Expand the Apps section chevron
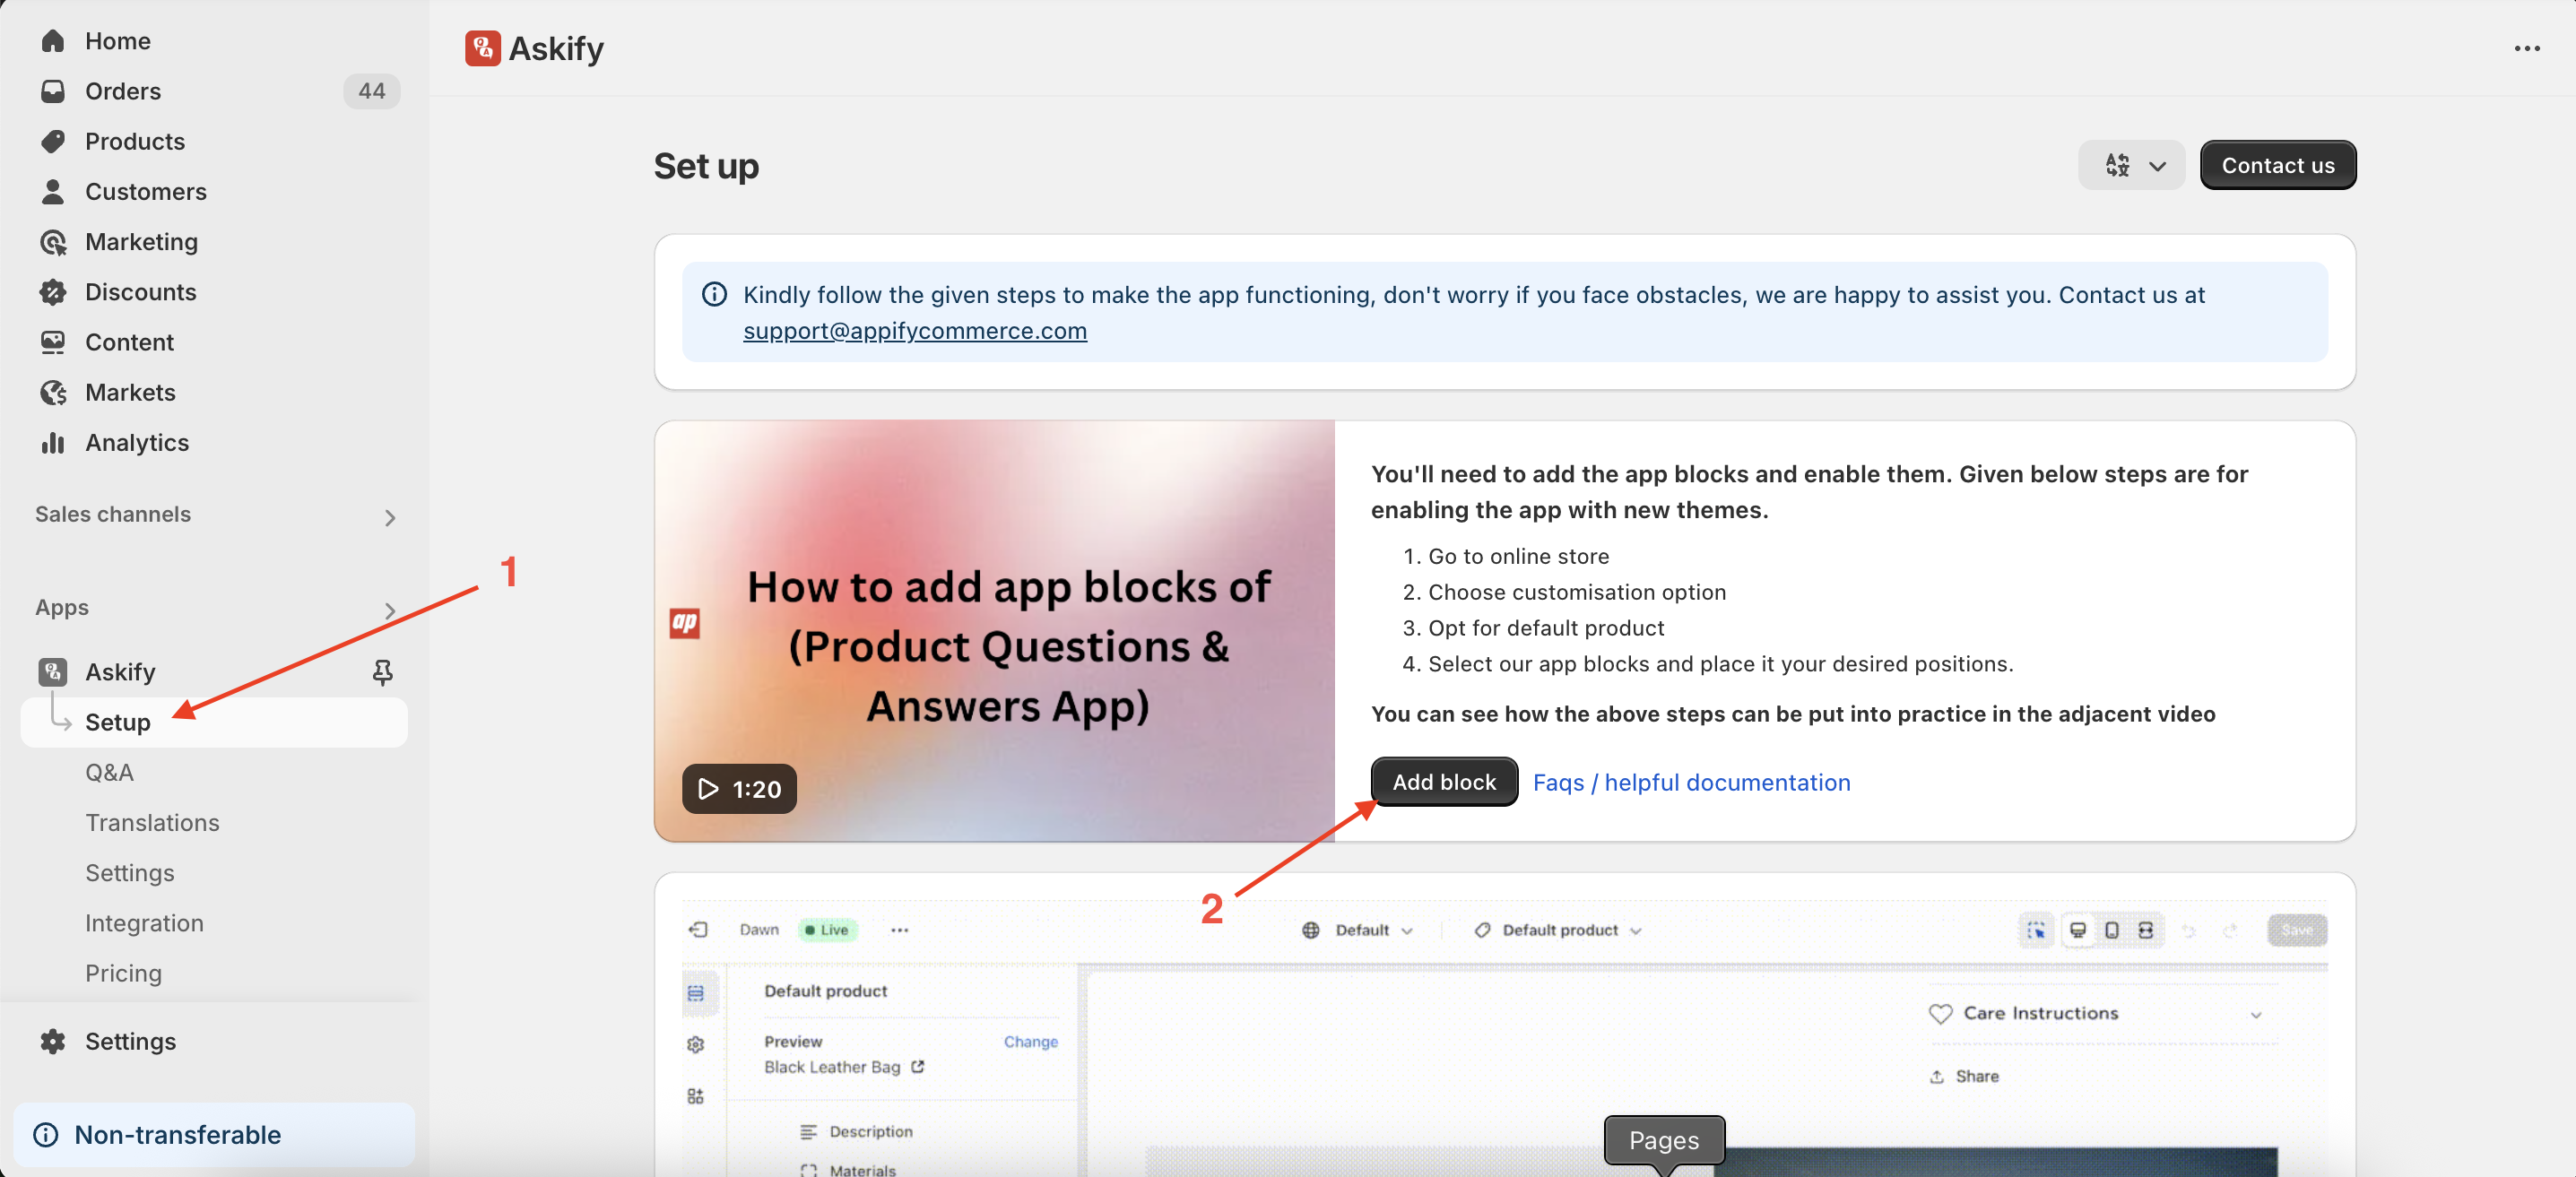Viewport: 2576px width, 1177px height. click(x=390, y=610)
